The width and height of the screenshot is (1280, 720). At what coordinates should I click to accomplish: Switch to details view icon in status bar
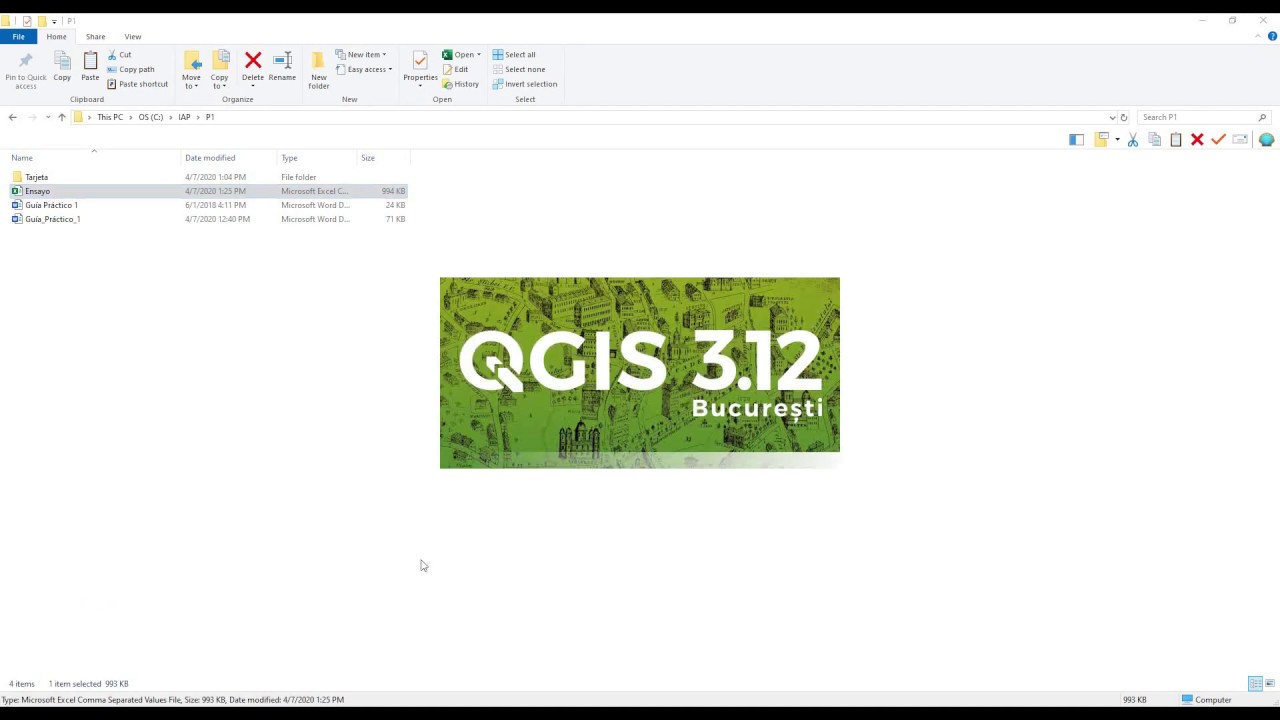coord(1255,684)
